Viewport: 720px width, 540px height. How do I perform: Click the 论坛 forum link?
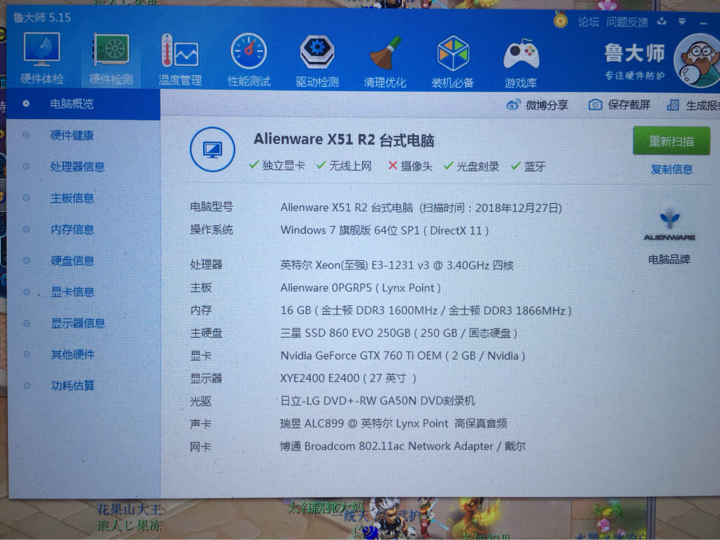(x=589, y=21)
